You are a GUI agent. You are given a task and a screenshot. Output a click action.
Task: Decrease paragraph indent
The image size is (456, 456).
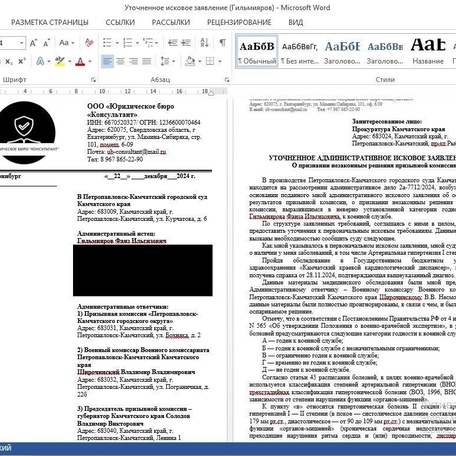(172, 43)
